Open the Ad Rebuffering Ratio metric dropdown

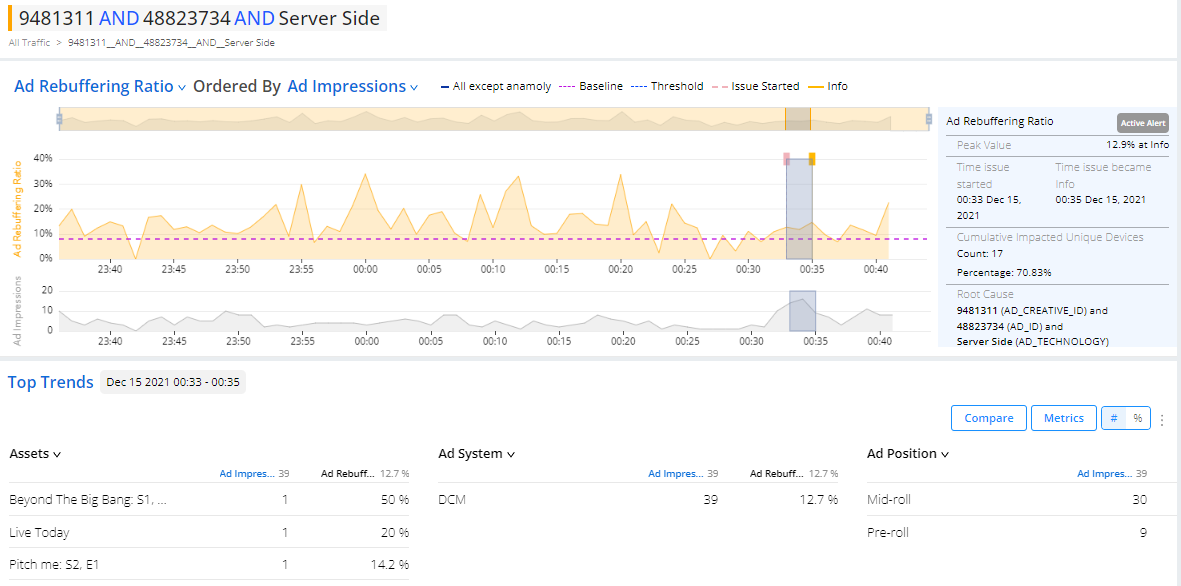click(100, 87)
